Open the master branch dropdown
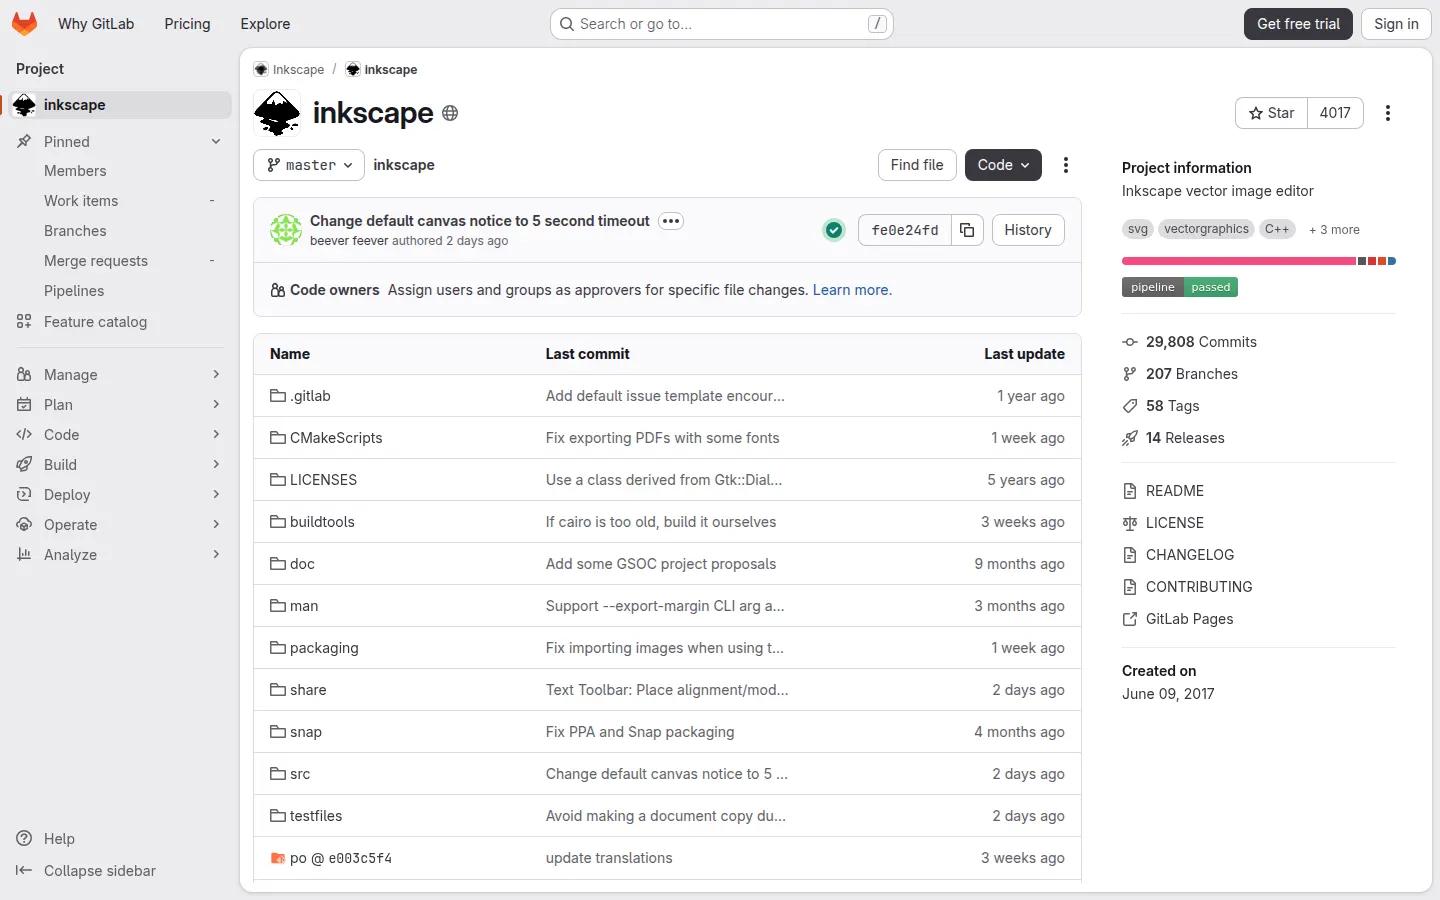Screen dimensions: 1440x900 (309, 165)
